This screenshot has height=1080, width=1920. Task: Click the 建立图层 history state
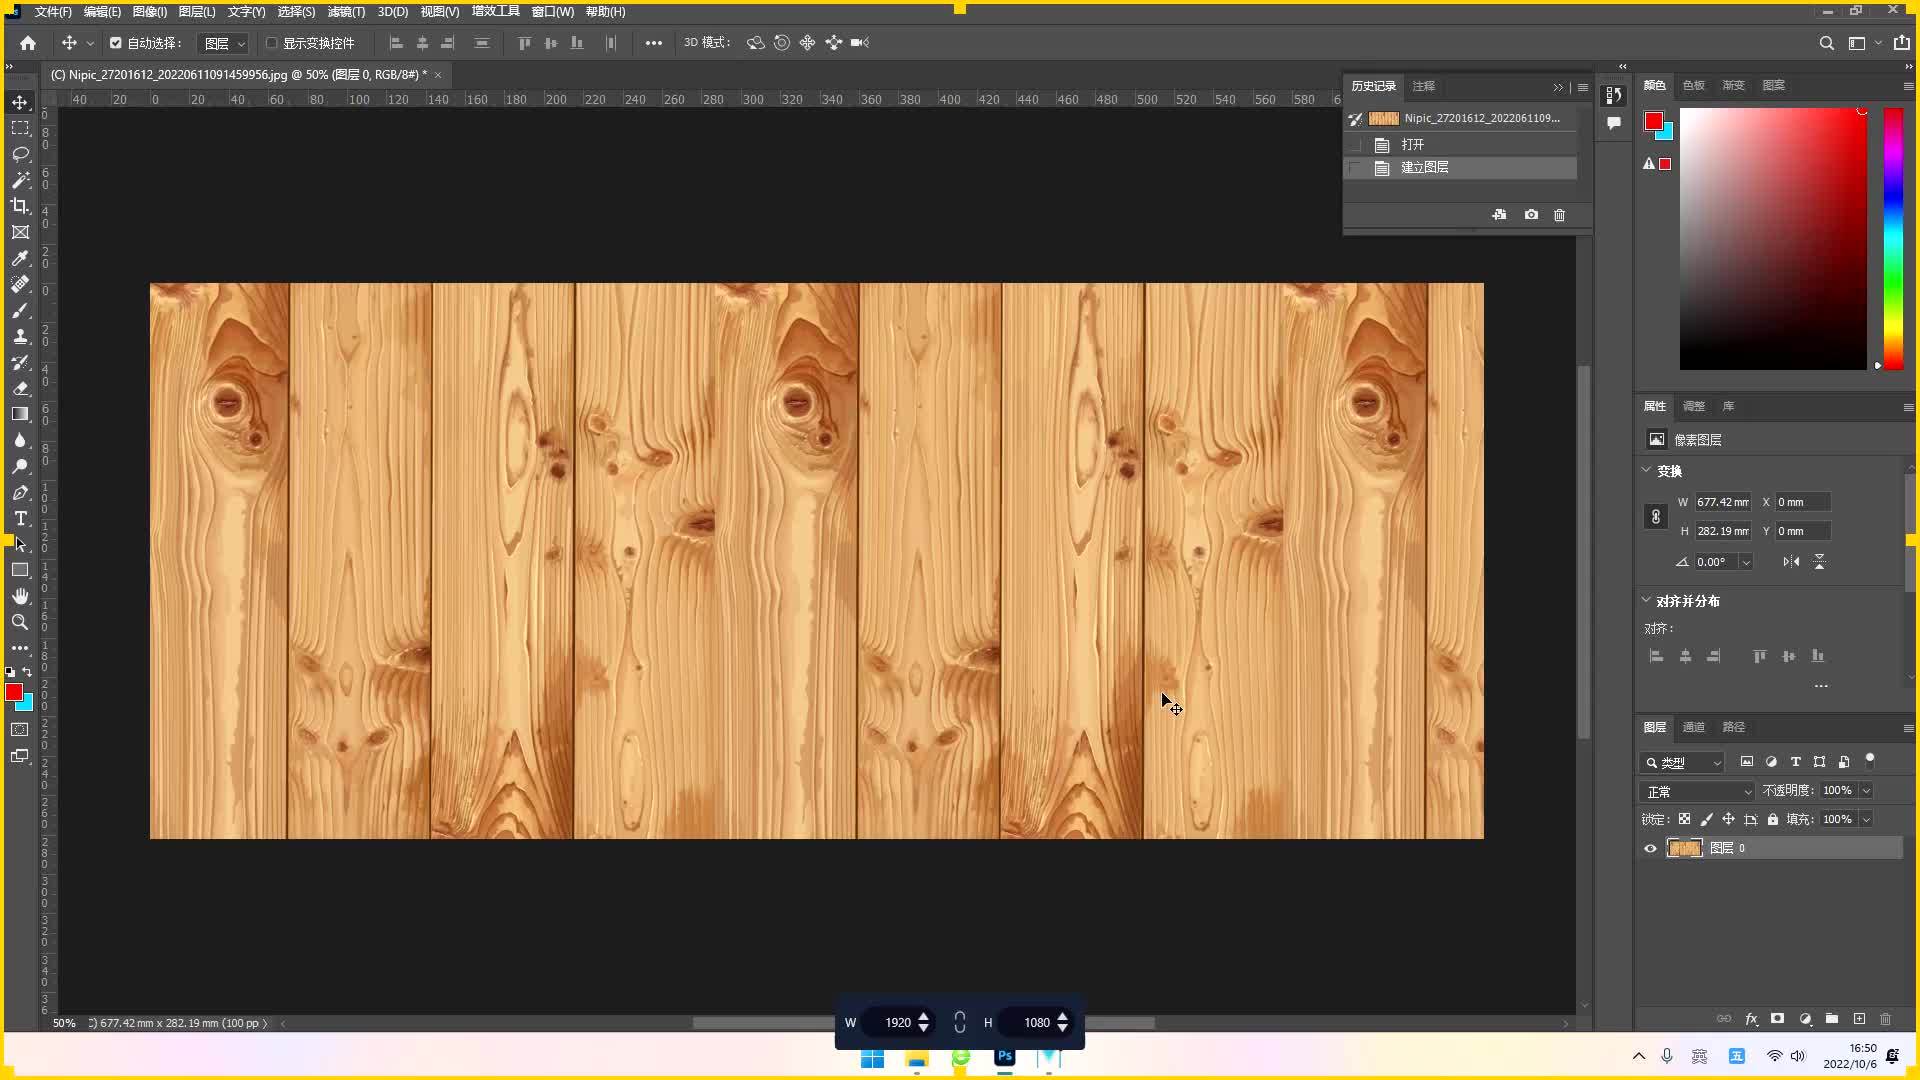click(x=1426, y=167)
